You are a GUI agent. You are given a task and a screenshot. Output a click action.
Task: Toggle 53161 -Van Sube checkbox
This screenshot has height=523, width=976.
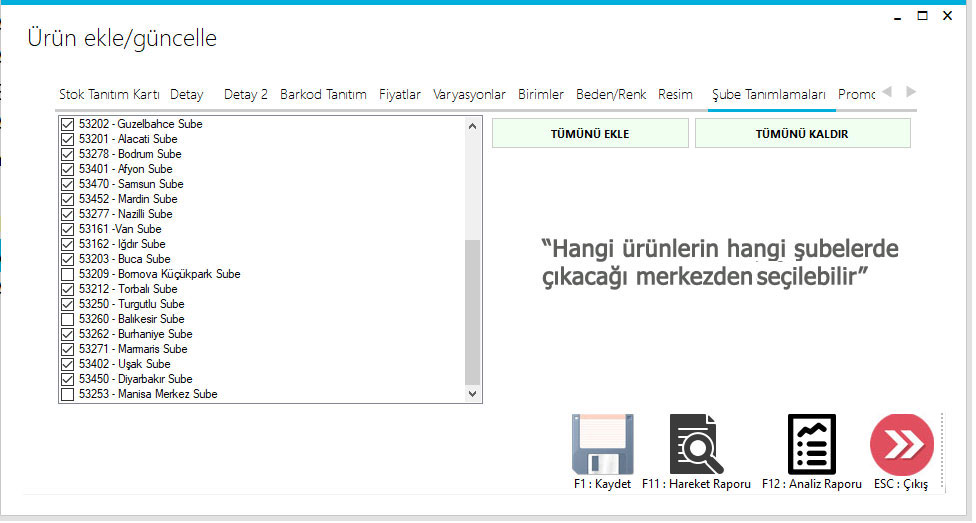pos(67,229)
